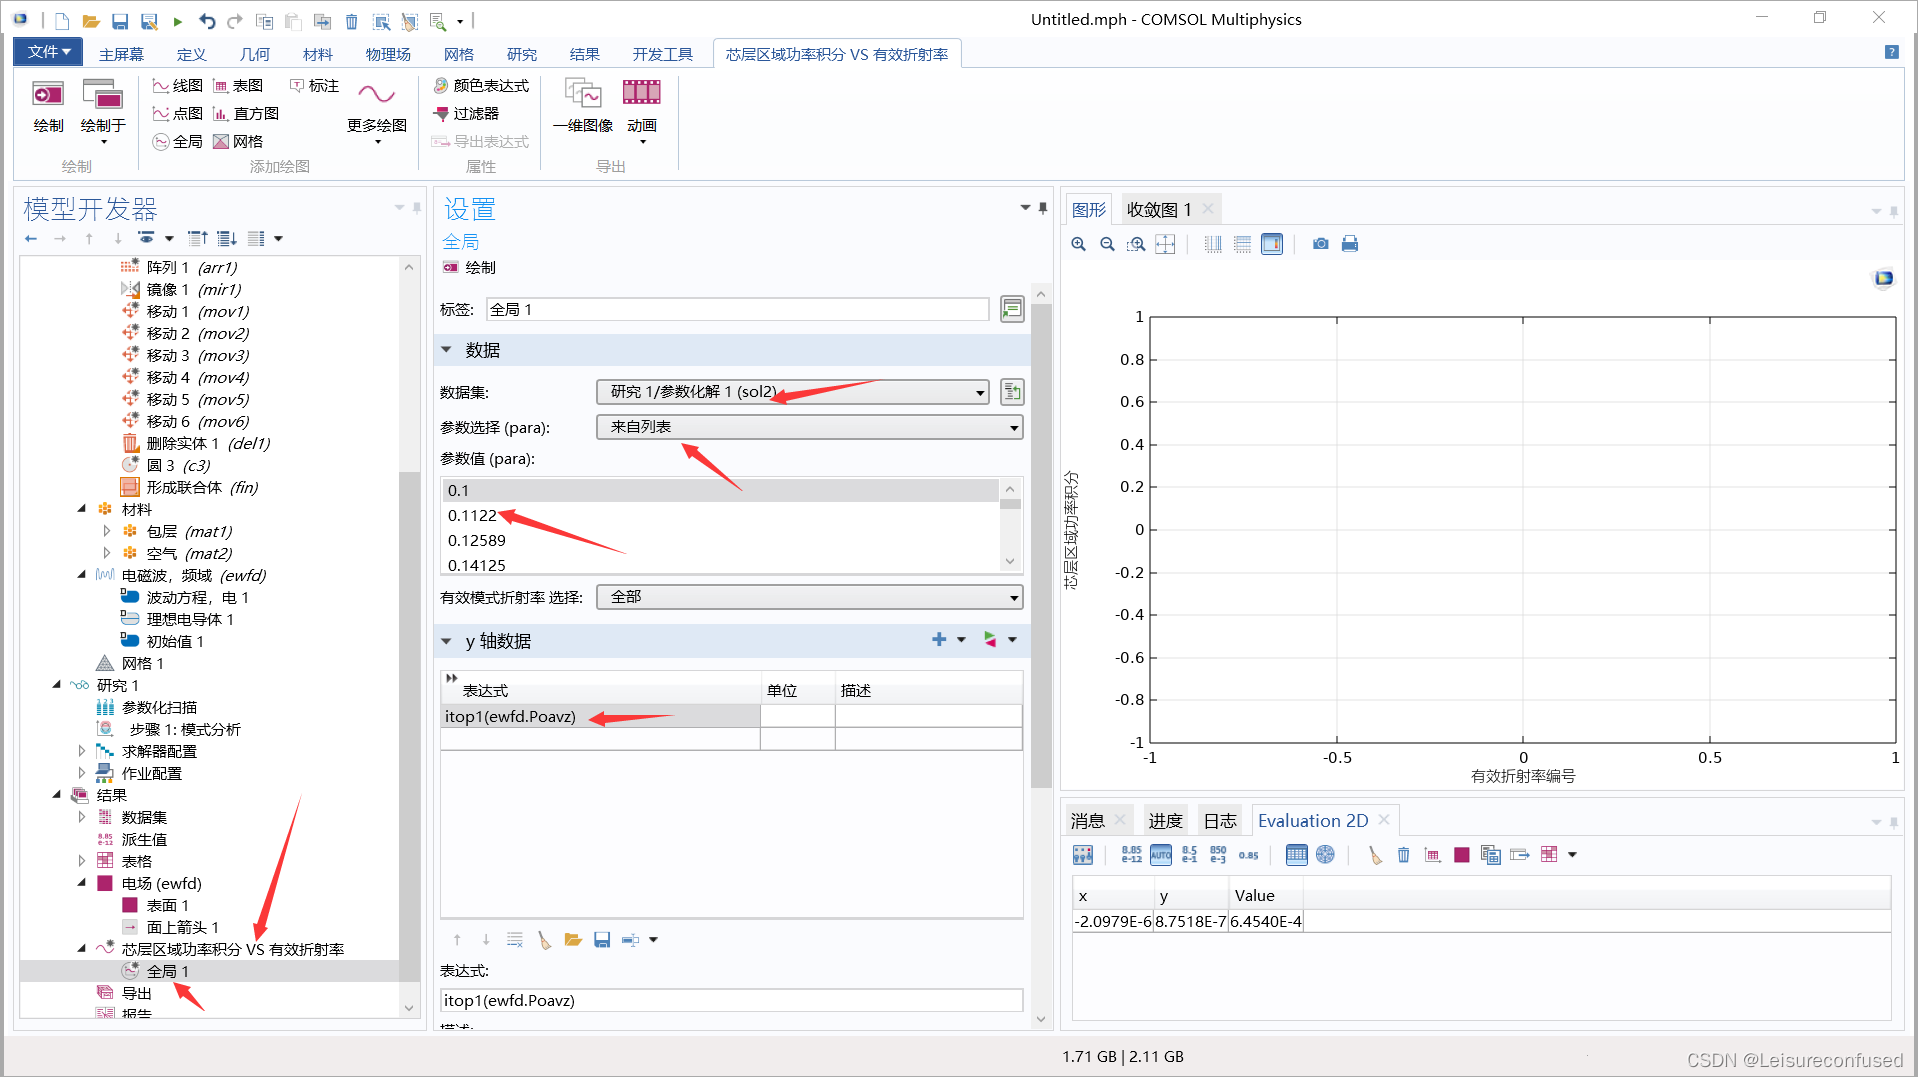Open the 绘制于 dropdown
This screenshot has width=1918, height=1077.
tap(103, 111)
